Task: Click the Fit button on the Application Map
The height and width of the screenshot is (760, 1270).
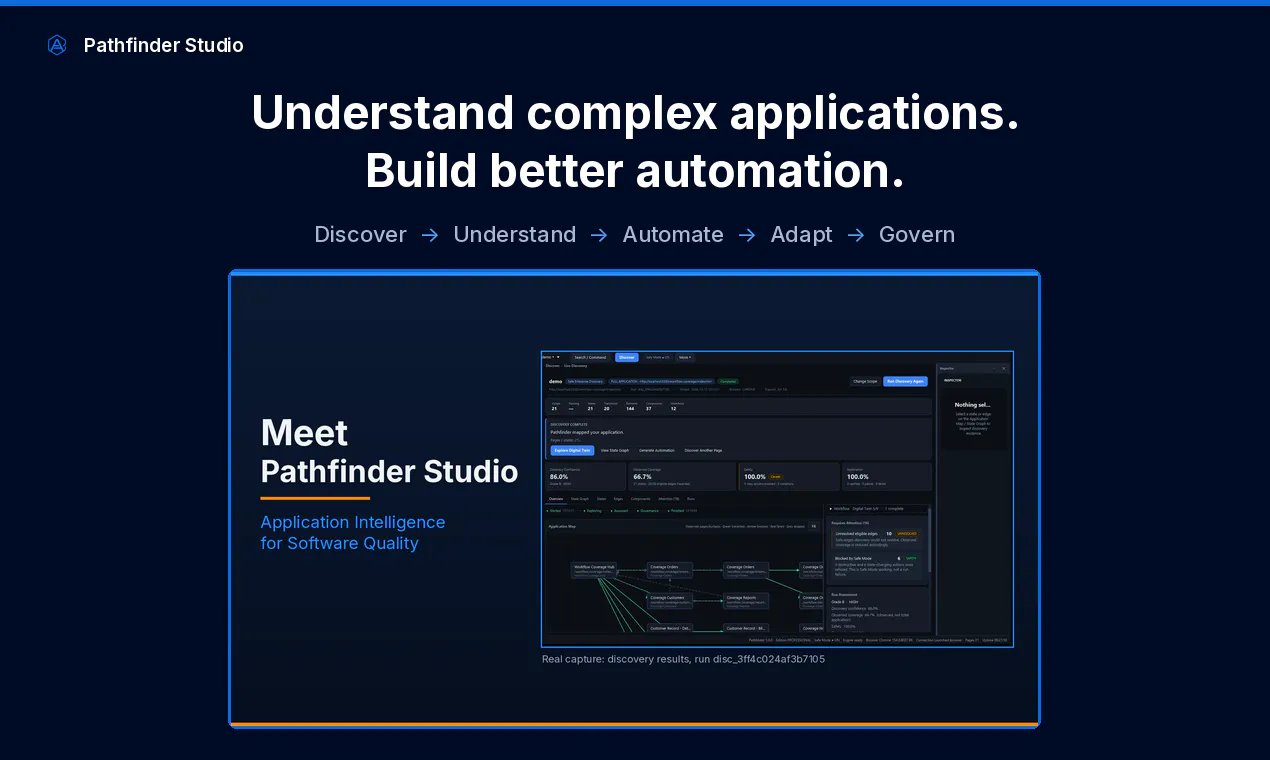Action: (x=813, y=526)
